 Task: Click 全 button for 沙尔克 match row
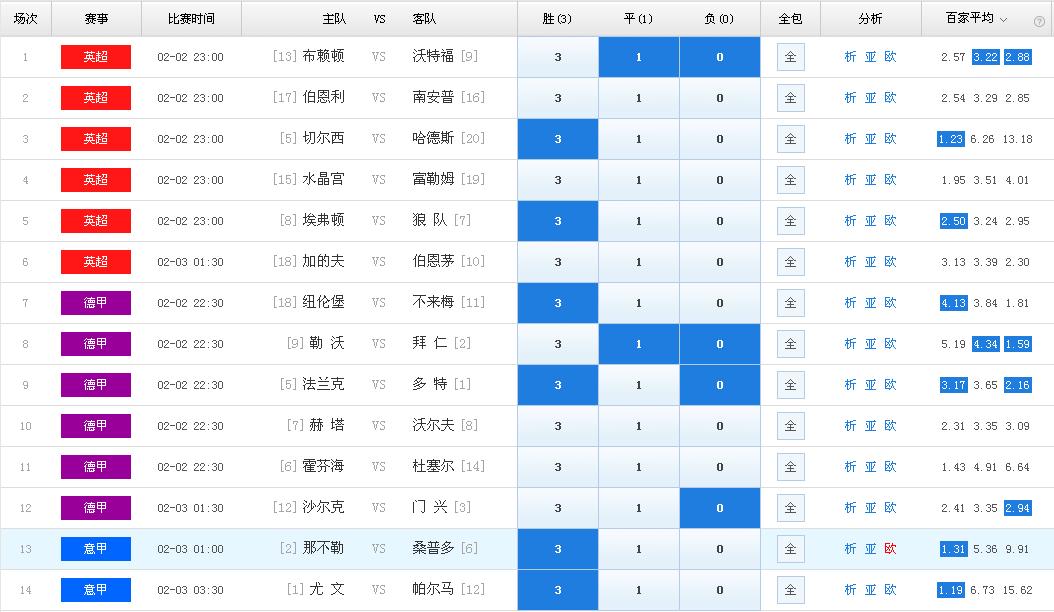coord(790,508)
